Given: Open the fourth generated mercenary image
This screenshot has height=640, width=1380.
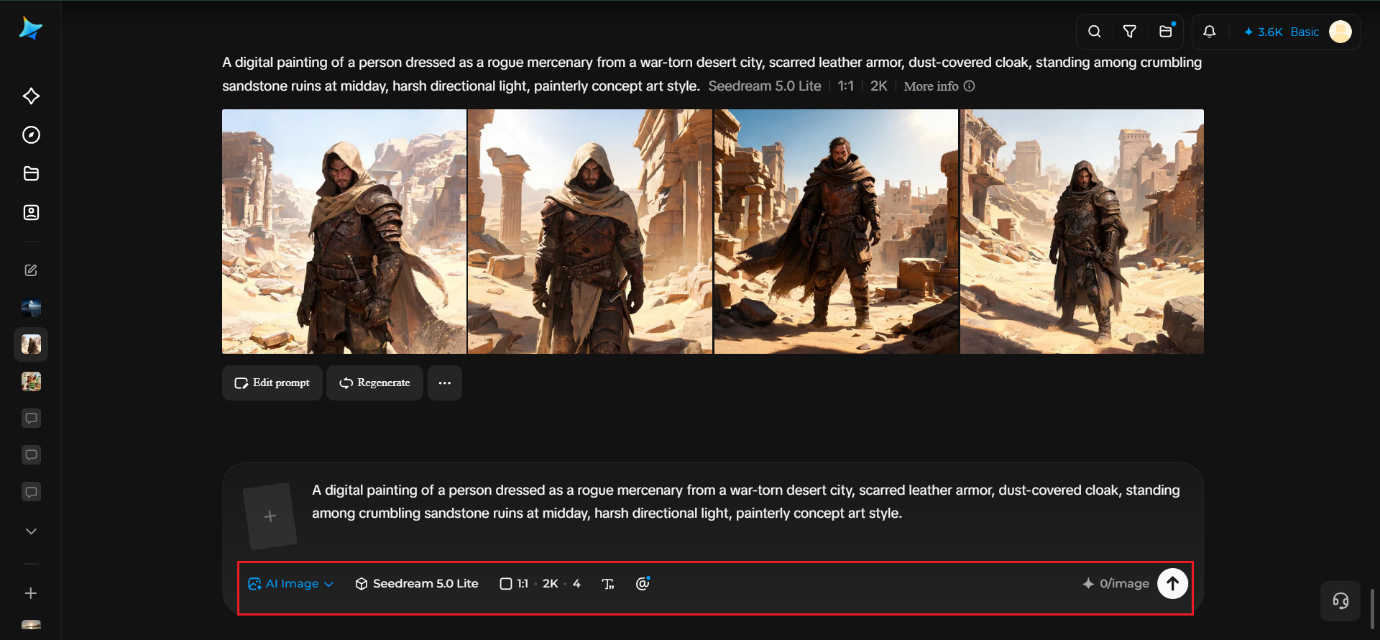Looking at the screenshot, I should point(1082,231).
